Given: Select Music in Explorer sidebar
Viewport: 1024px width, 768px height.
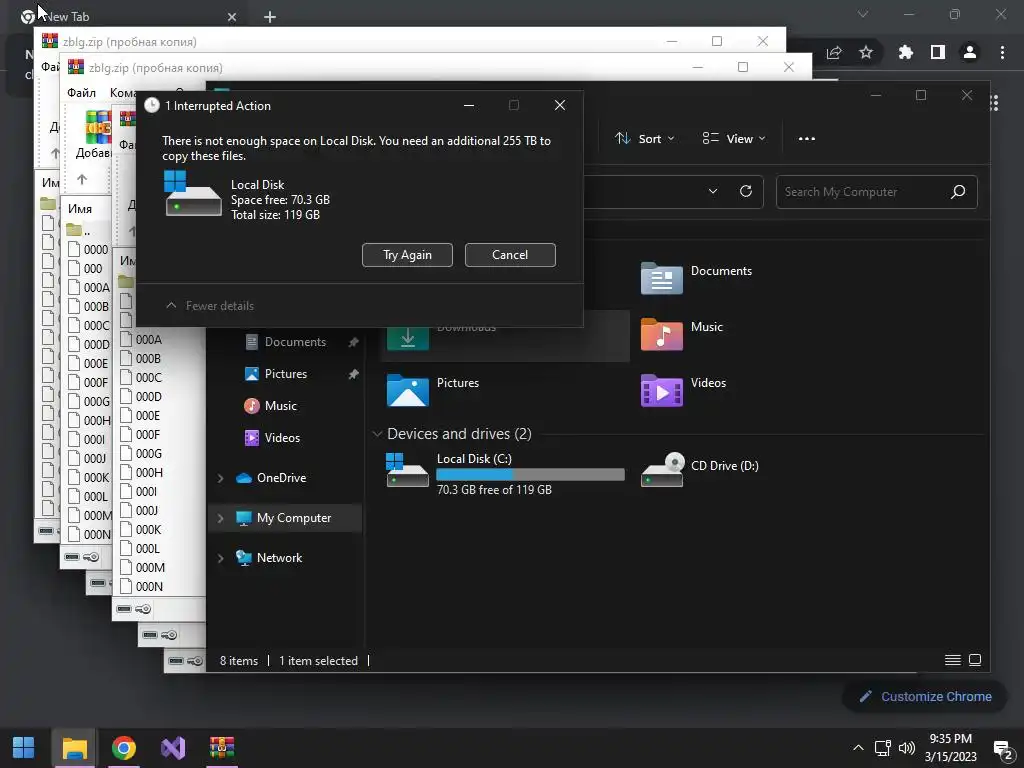Looking at the screenshot, I should [x=280, y=406].
